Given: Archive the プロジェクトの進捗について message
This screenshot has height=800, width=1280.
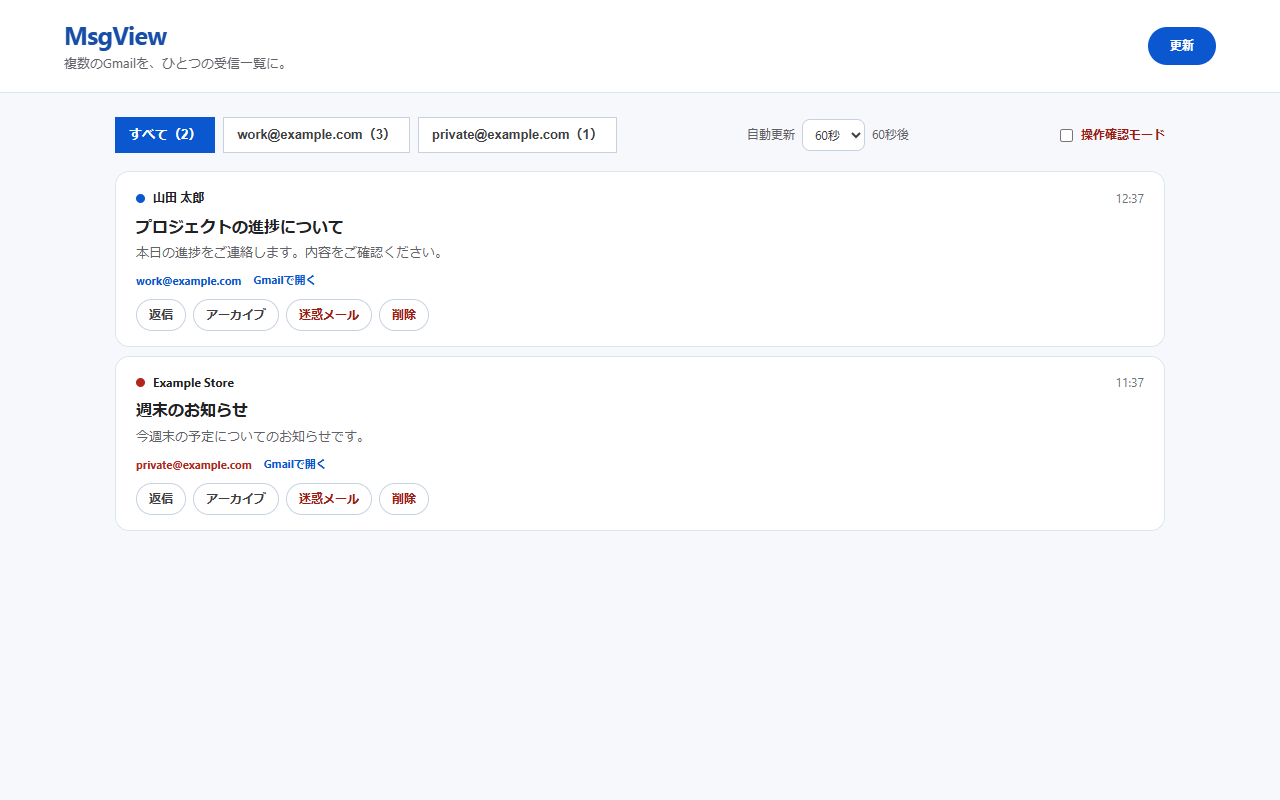Looking at the screenshot, I should 236,315.
